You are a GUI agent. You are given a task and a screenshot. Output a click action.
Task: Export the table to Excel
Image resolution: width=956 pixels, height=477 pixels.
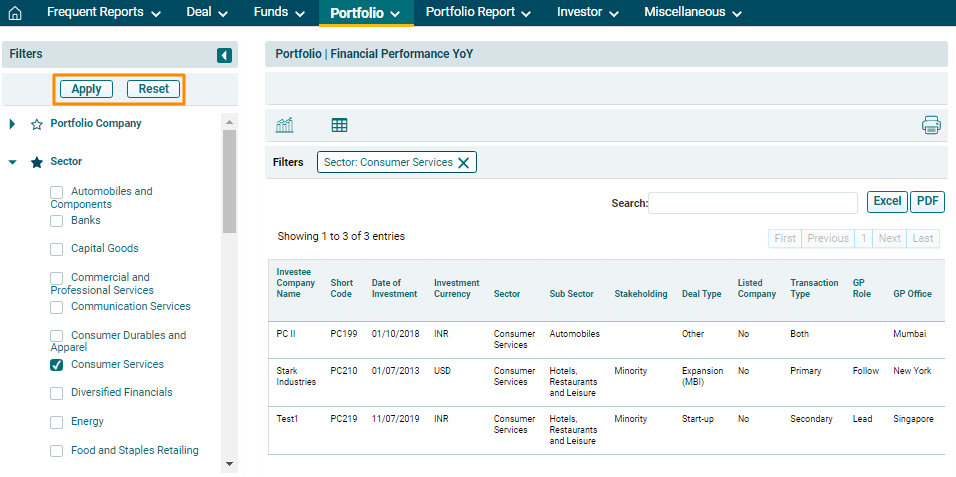pos(887,201)
